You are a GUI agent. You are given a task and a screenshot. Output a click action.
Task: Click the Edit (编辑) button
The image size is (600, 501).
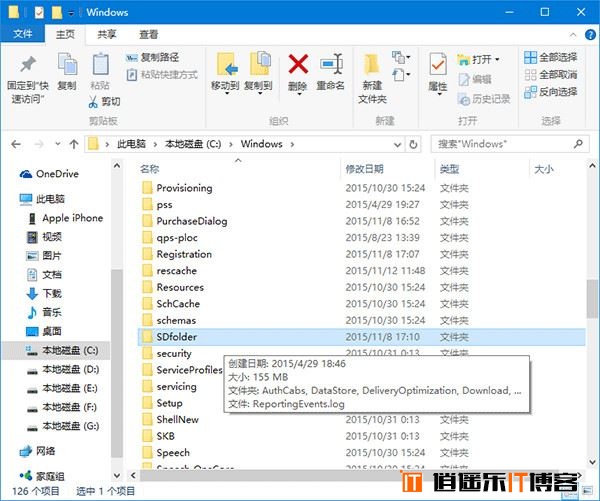(475, 80)
